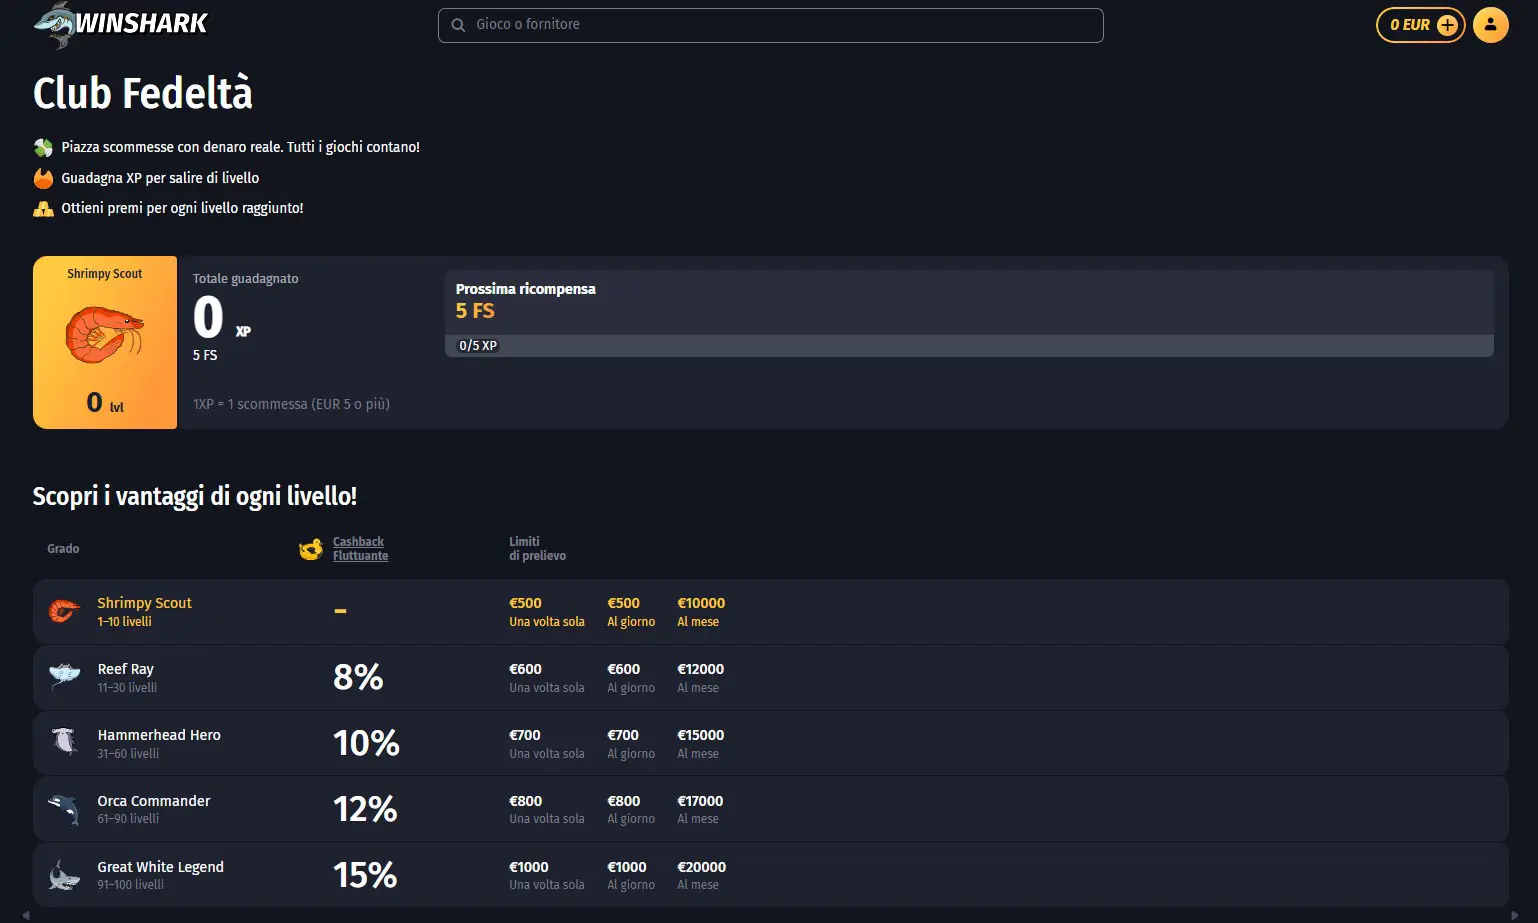Click the left arrow of horizontal scrollbar
The width and height of the screenshot is (1538, 923).
coord(26,915)
